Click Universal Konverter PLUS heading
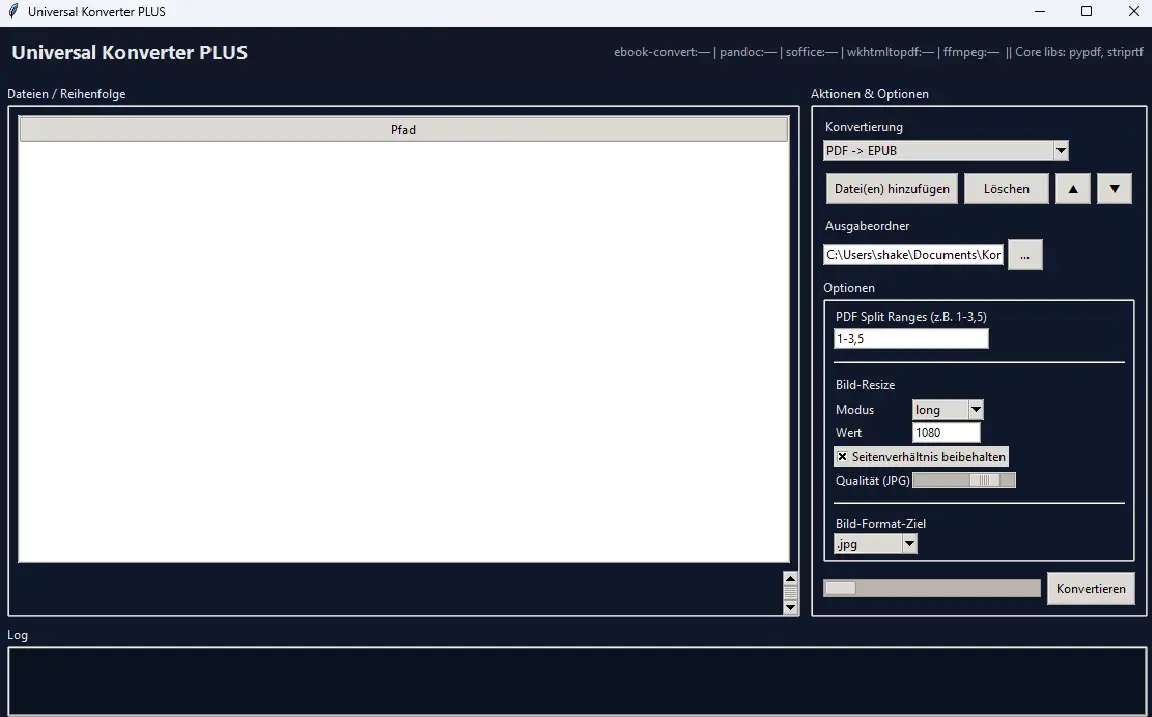Screen dimensions: 1152x717 pyautogui.click(x=128, y=52)
